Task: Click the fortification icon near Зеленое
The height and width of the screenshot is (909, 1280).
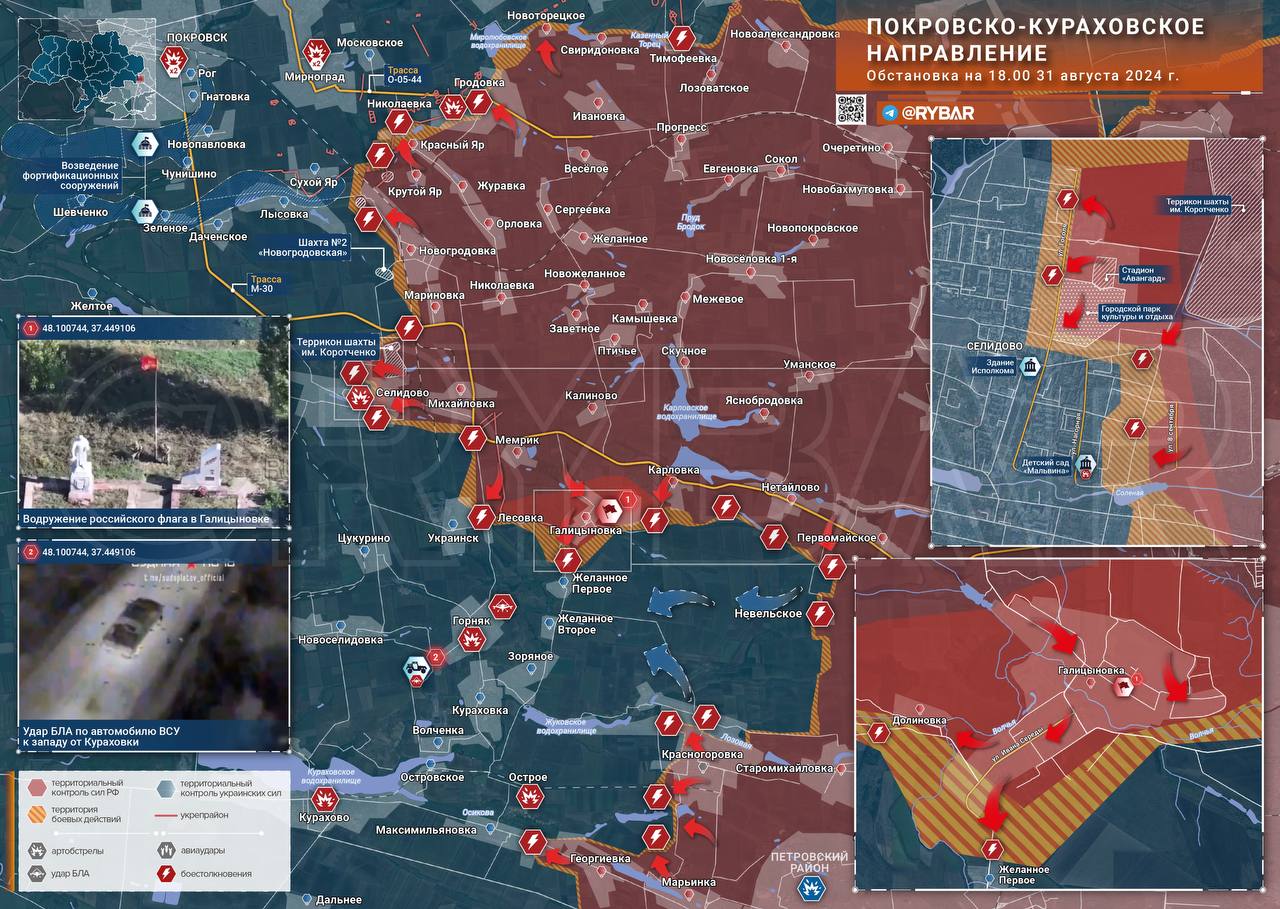Action: click(x=146, y=211)
